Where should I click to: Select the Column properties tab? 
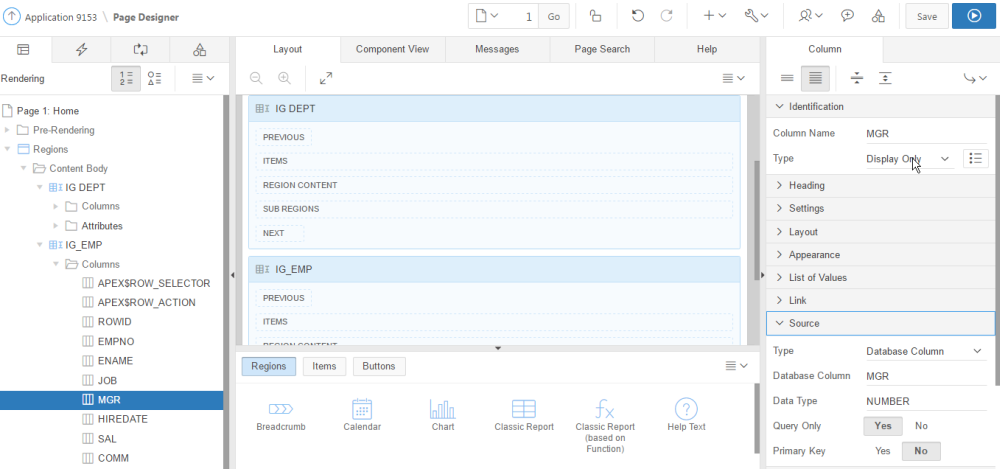825,49
